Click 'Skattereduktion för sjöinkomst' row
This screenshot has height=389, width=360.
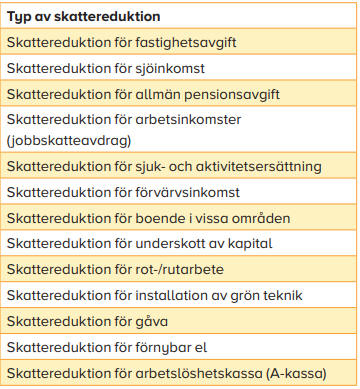tap(179, 68)
